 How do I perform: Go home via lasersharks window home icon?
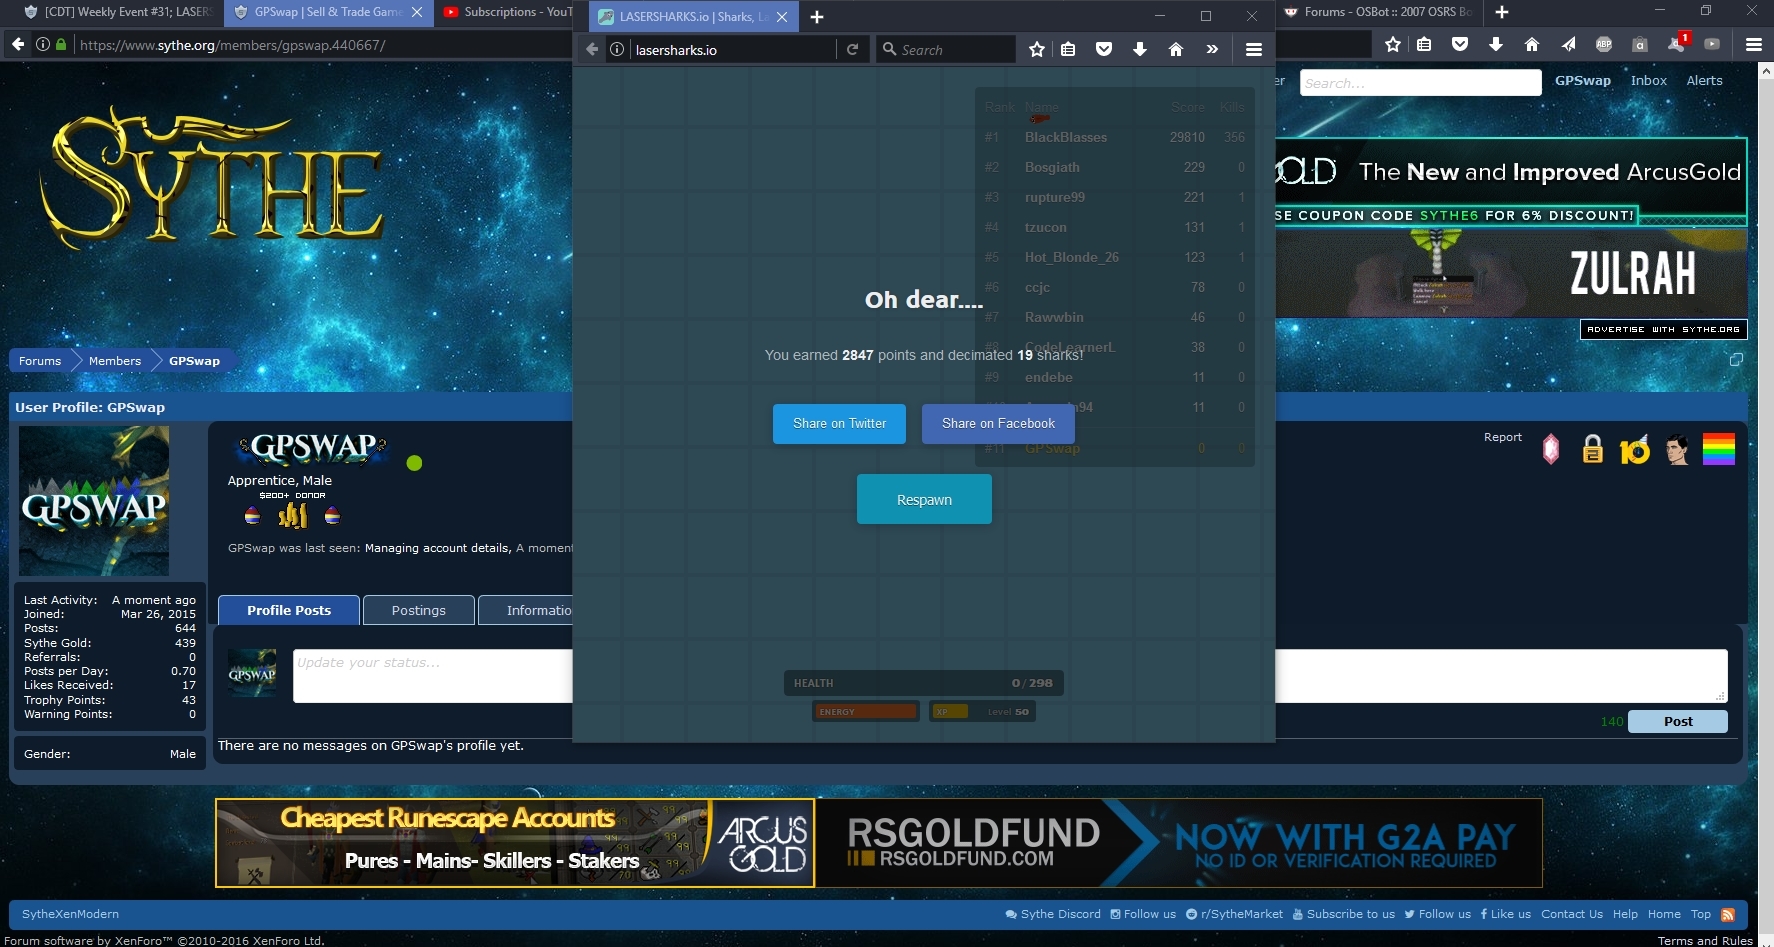click(x=1176, y=49)
